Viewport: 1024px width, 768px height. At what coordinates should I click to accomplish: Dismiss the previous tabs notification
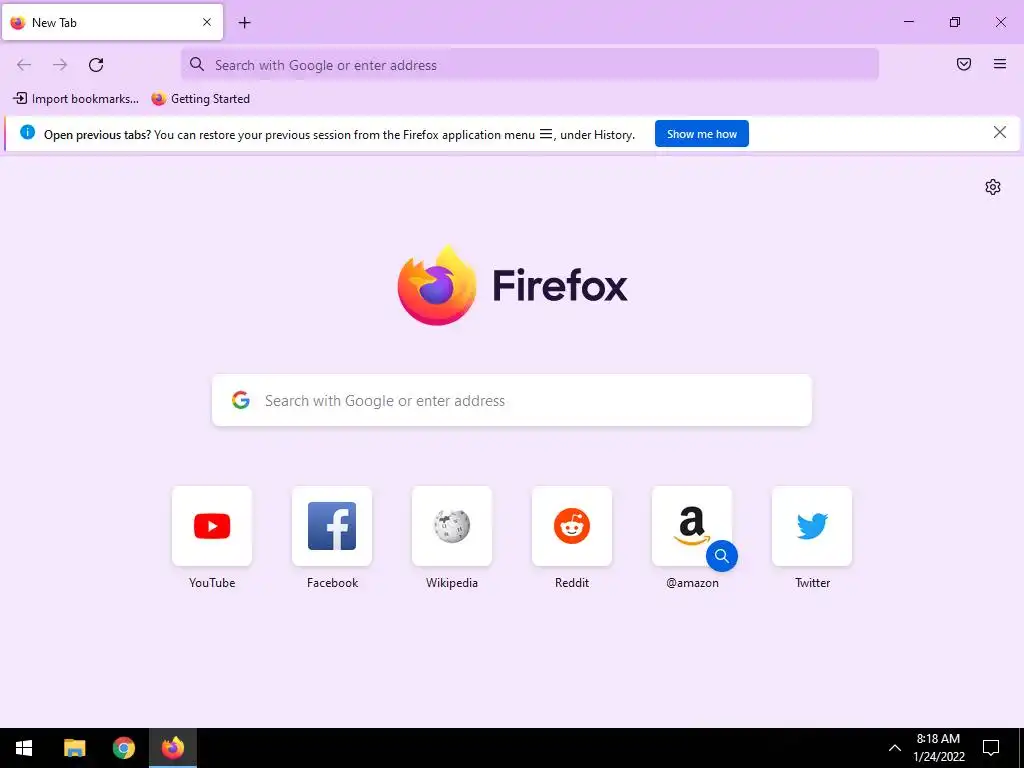(999, 133)
